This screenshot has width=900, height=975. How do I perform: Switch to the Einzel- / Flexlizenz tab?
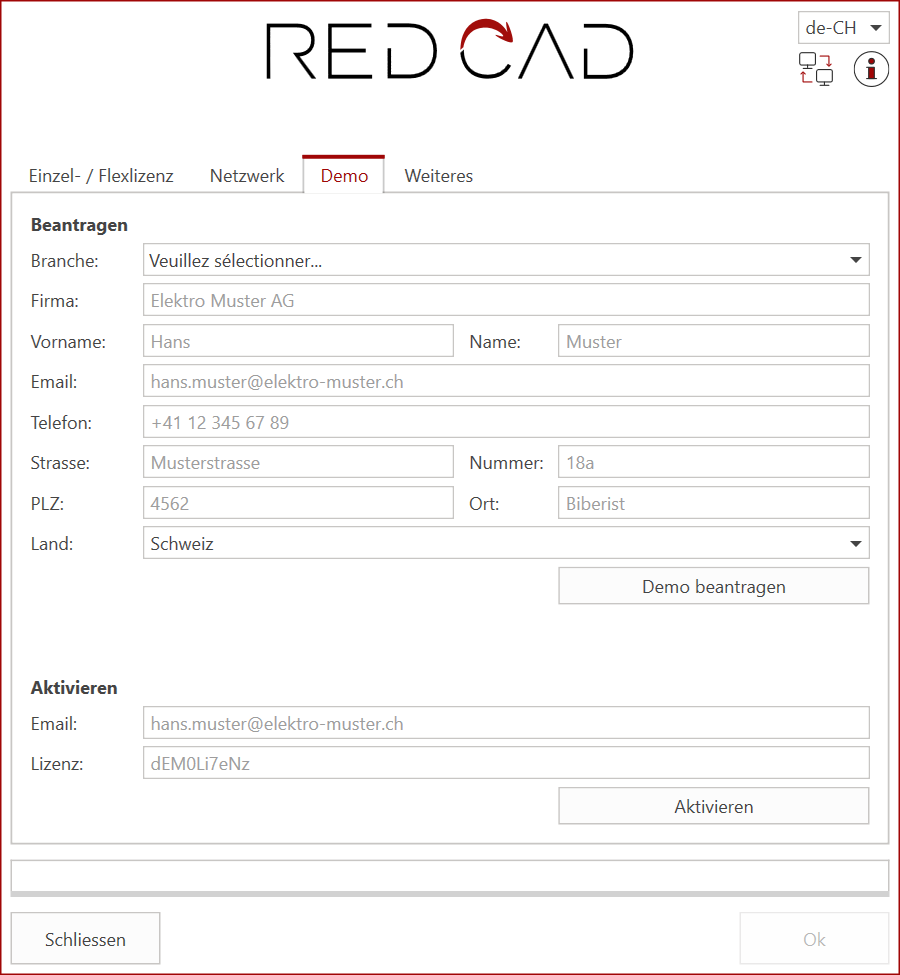101,175
